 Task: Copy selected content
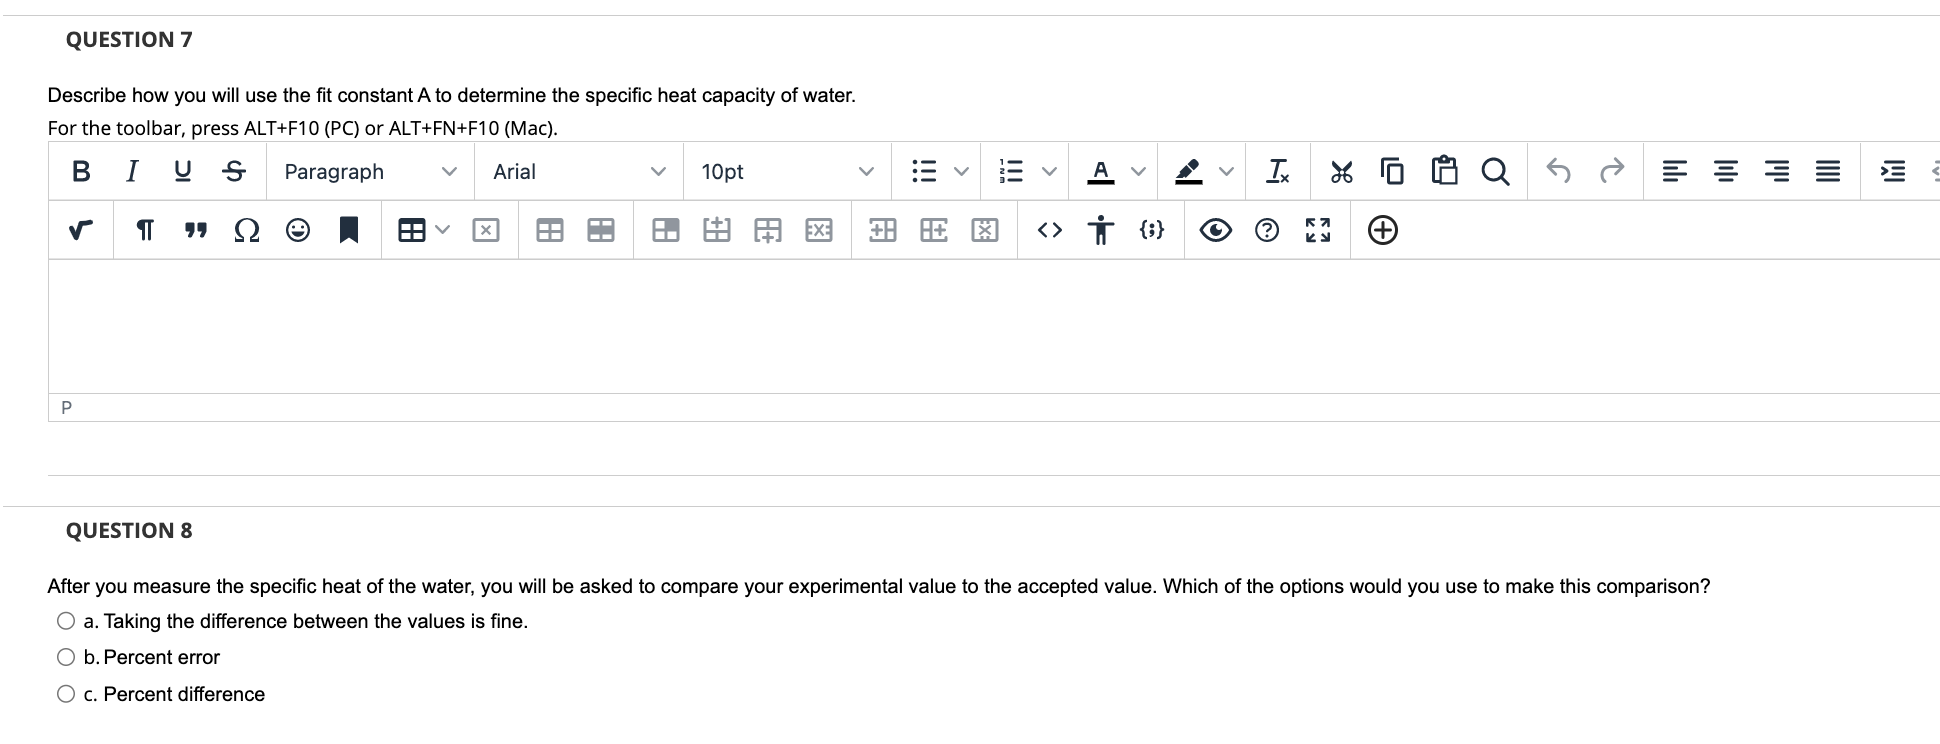1392,172
